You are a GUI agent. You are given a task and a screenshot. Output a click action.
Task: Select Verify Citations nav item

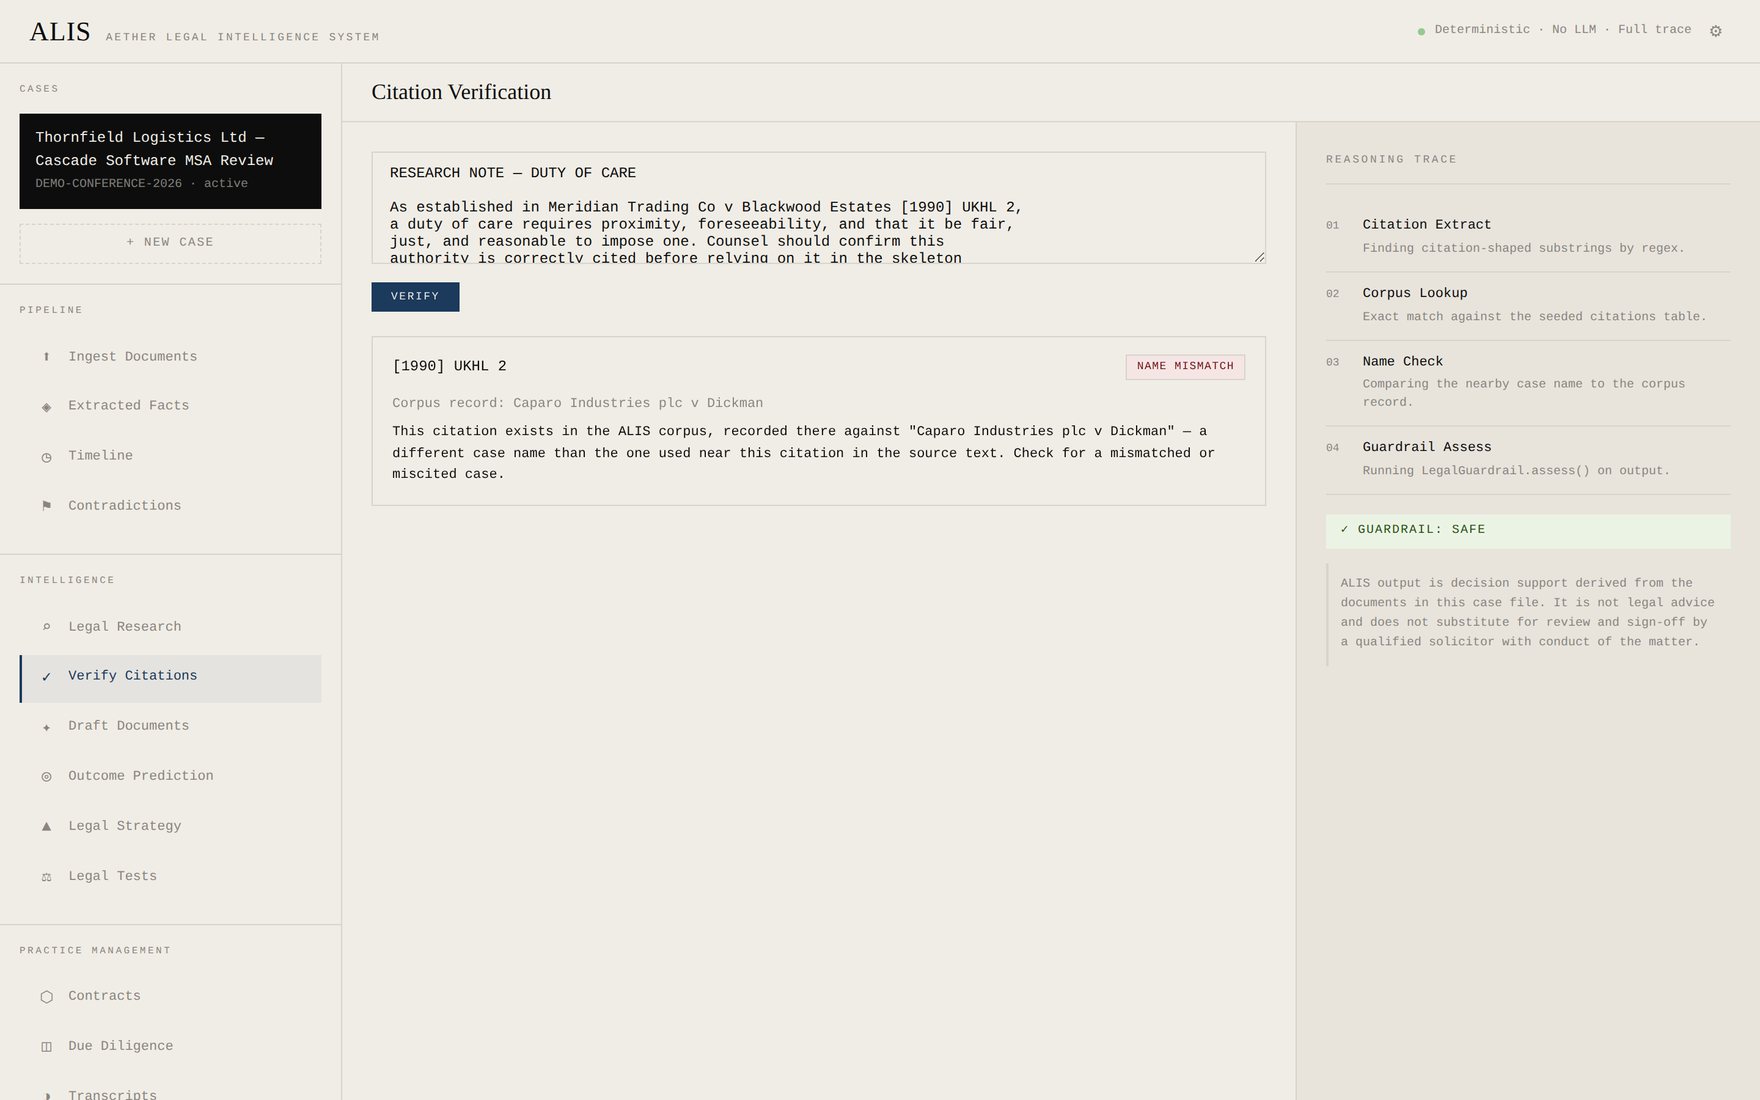tap(170, 679)
